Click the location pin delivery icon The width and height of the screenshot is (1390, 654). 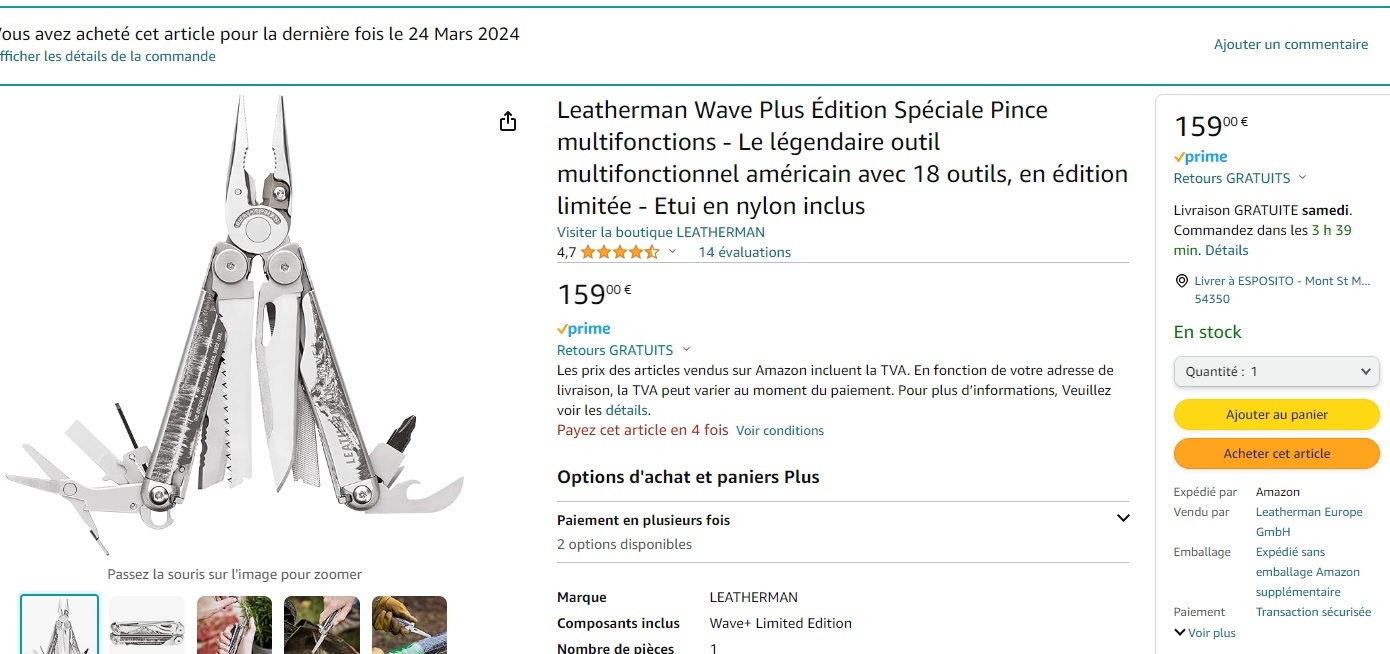pyautogui.click(x=1181, y=281)
